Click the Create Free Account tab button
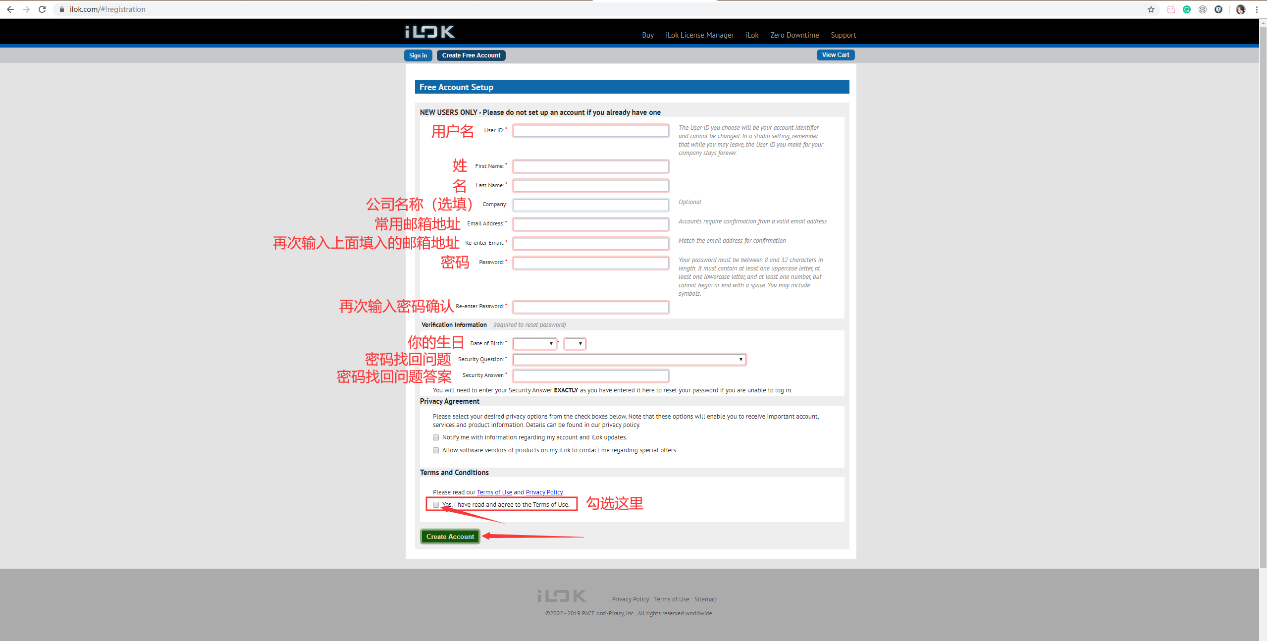The height and width of the screenshot is (641, 1267). 471,55
